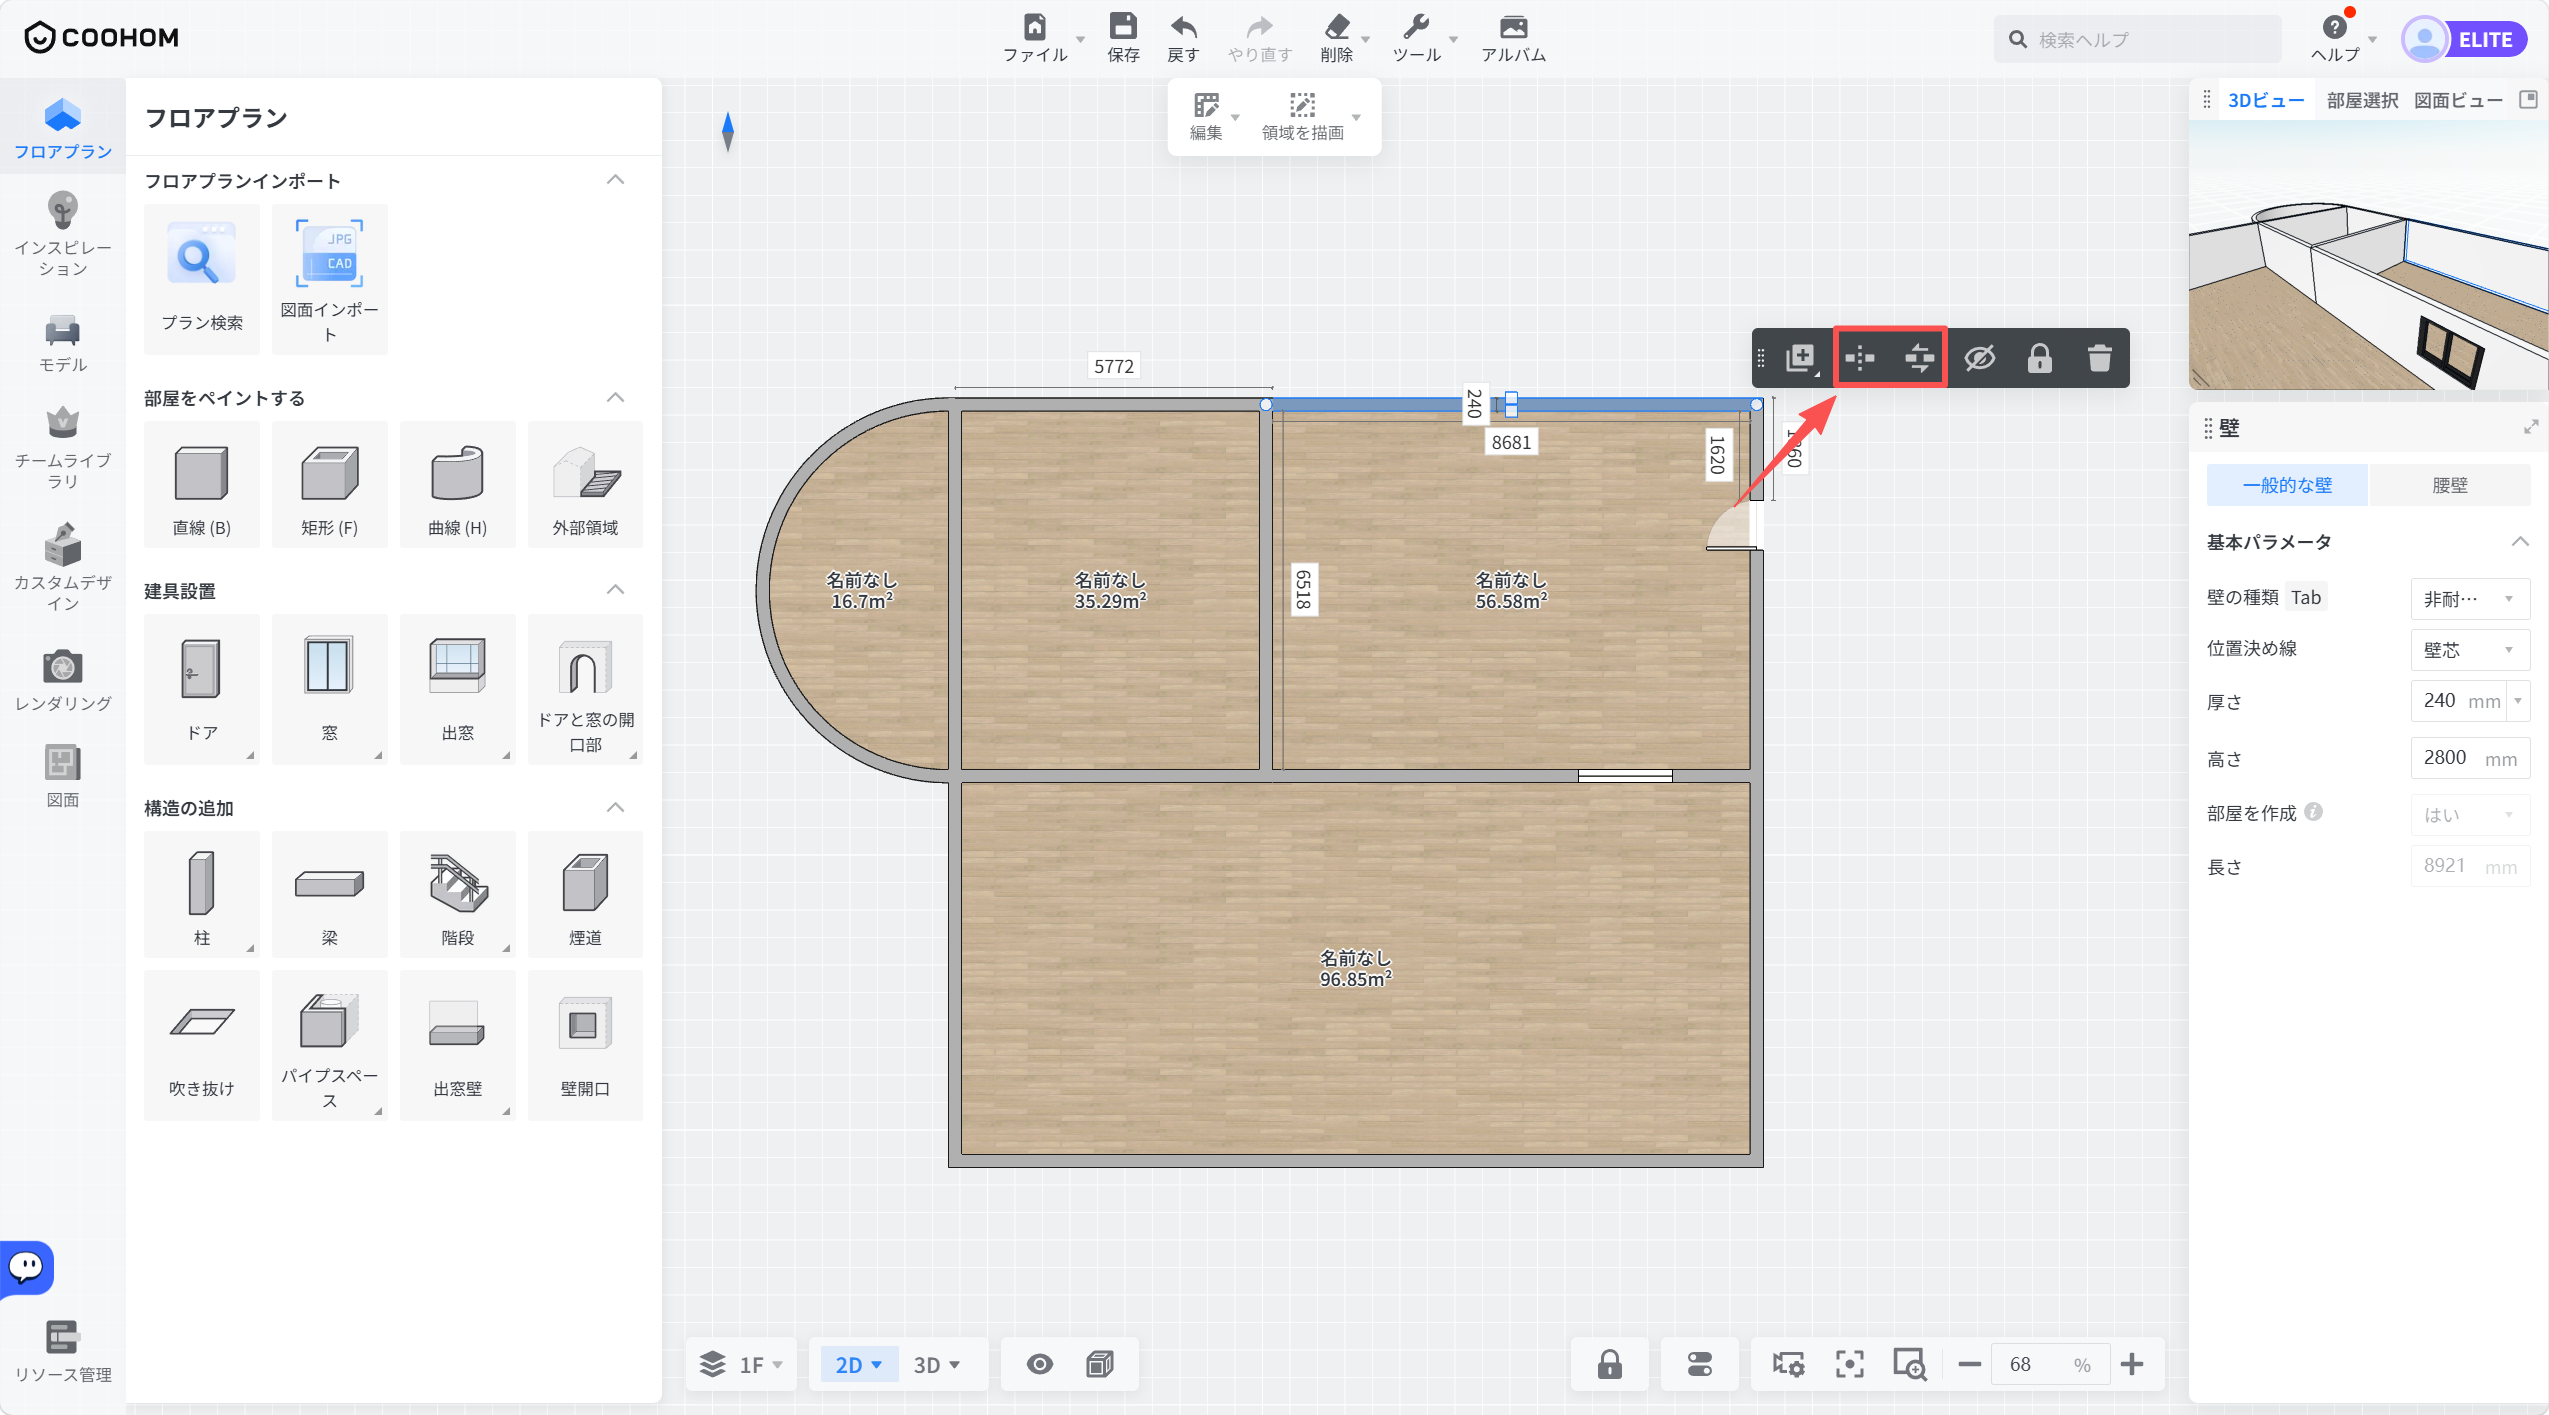
Task: Open the 位置決め線 dropdown
Action: [x=2470, y=650]
